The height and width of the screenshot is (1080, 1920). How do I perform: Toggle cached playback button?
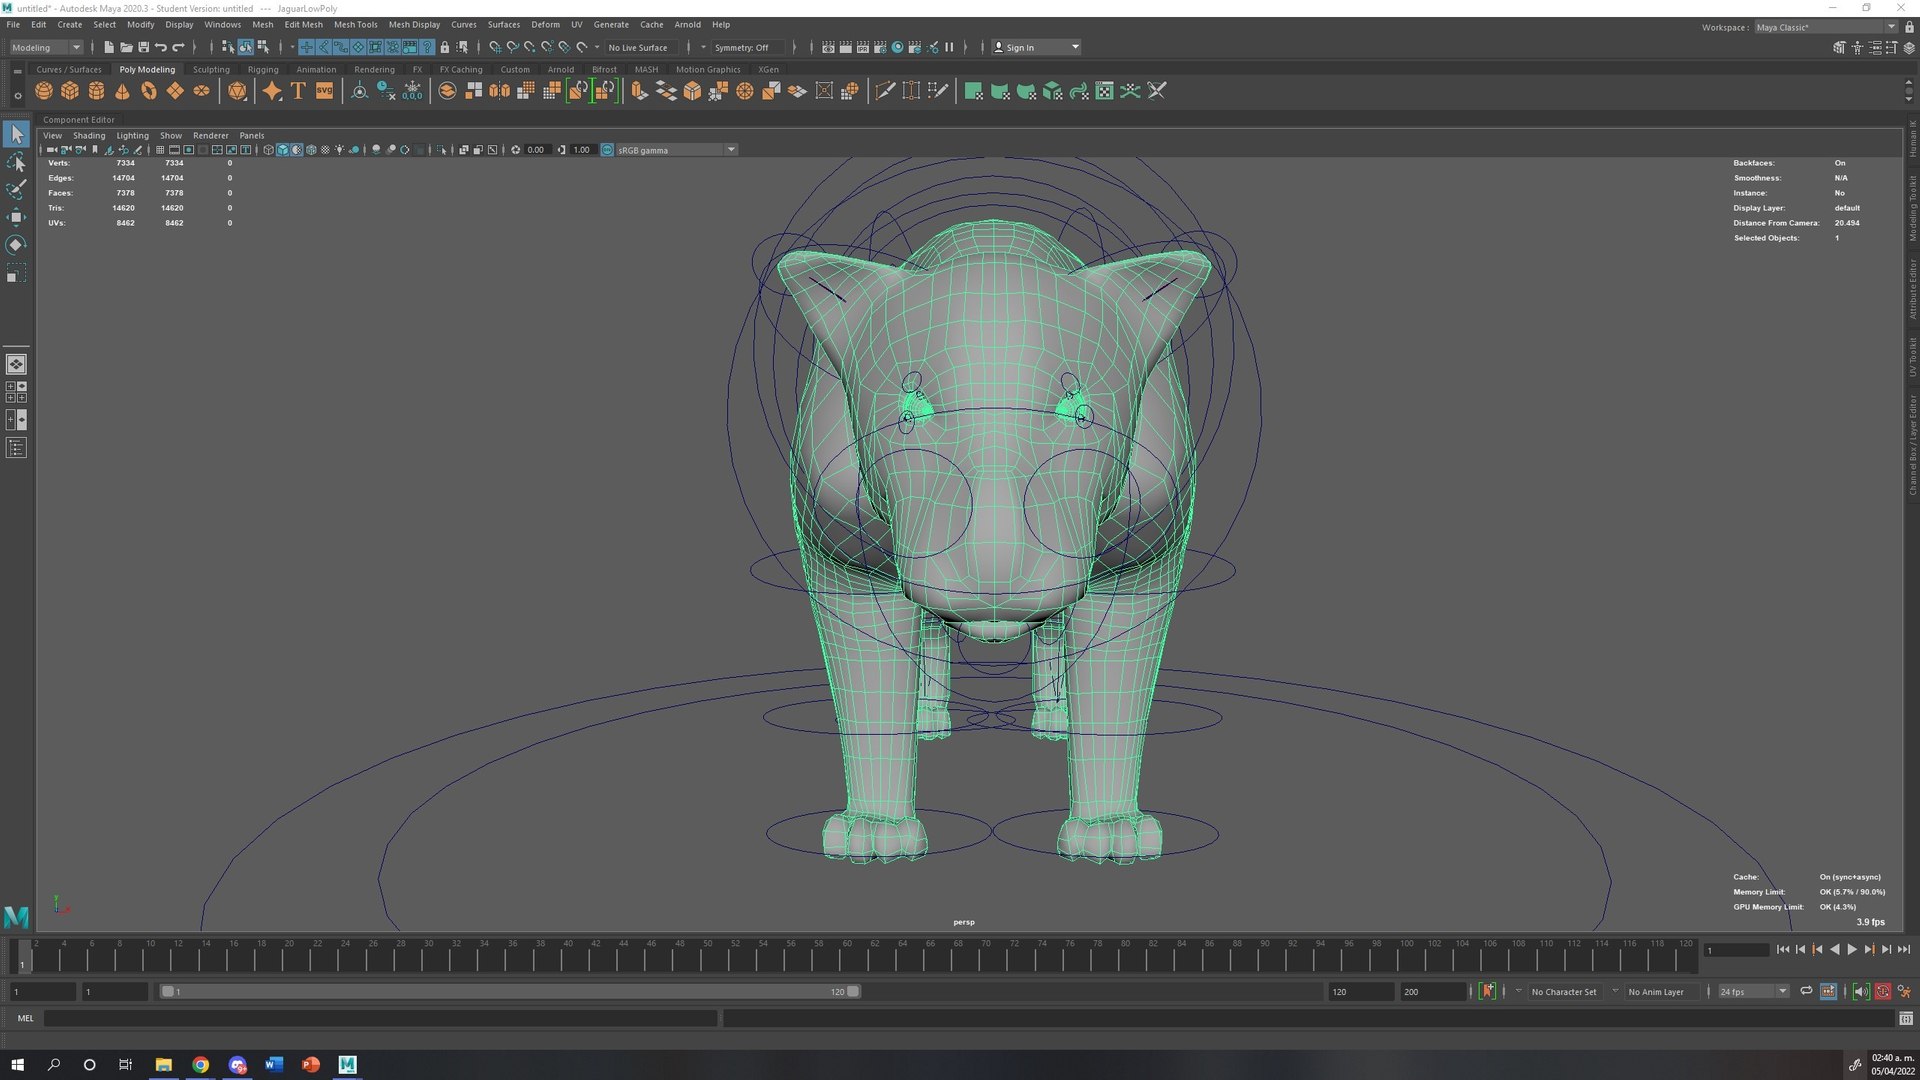click(1828, 991)
